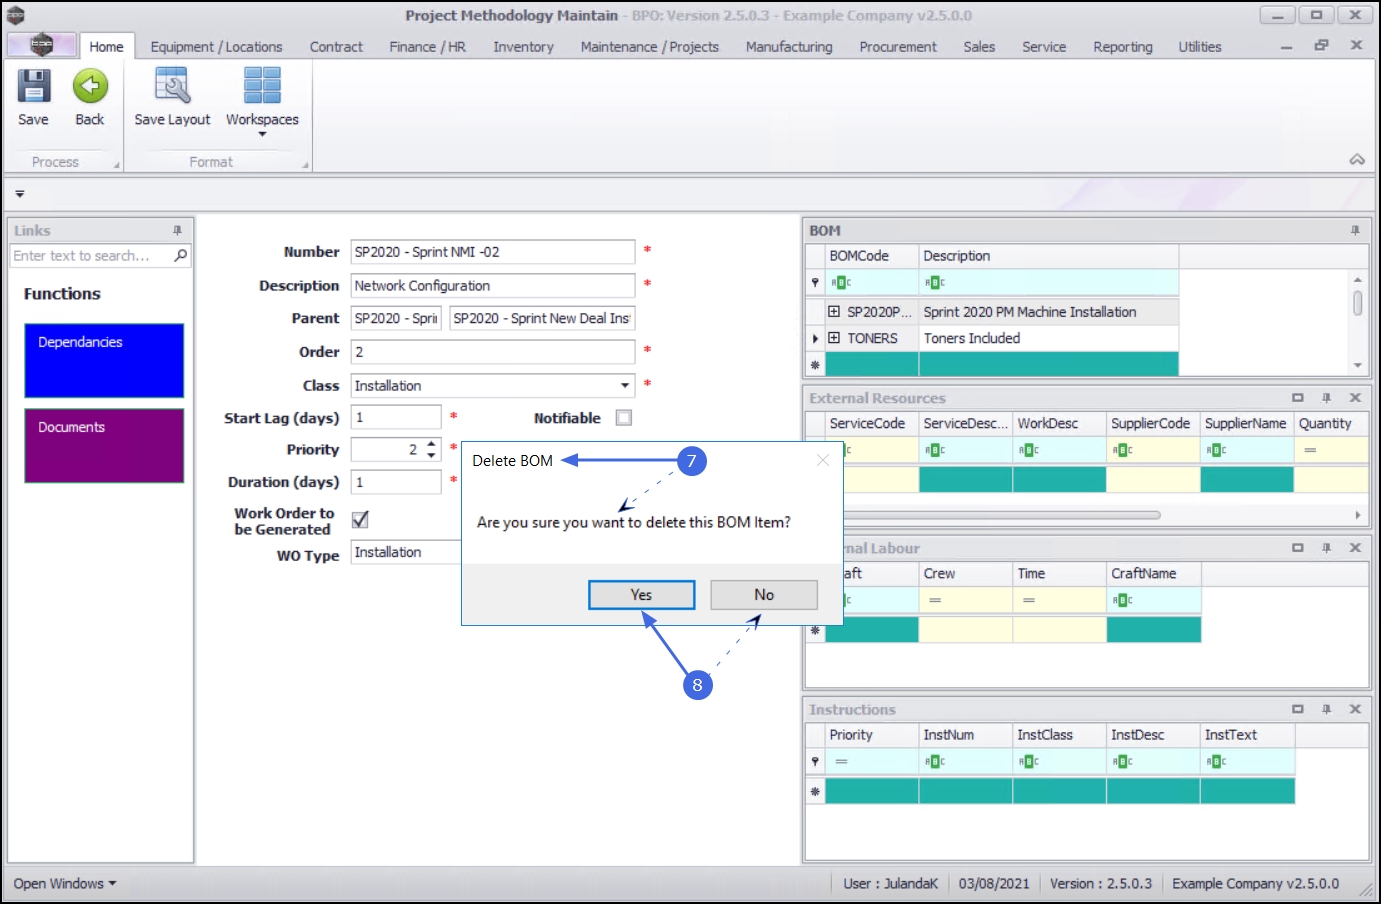This screenshot has height=904, width=1381.
Task: Click the Save floppy disk icon
Action: click(33, 87)
